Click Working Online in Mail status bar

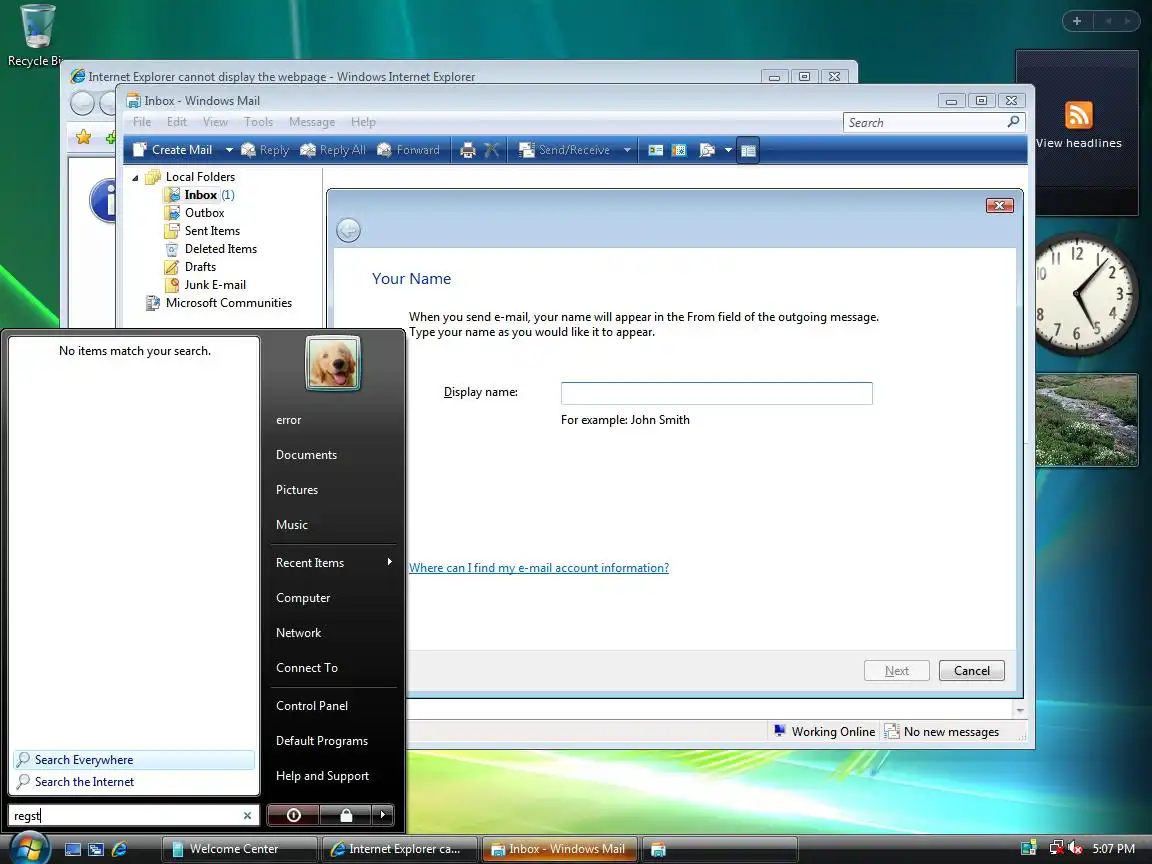824,732
